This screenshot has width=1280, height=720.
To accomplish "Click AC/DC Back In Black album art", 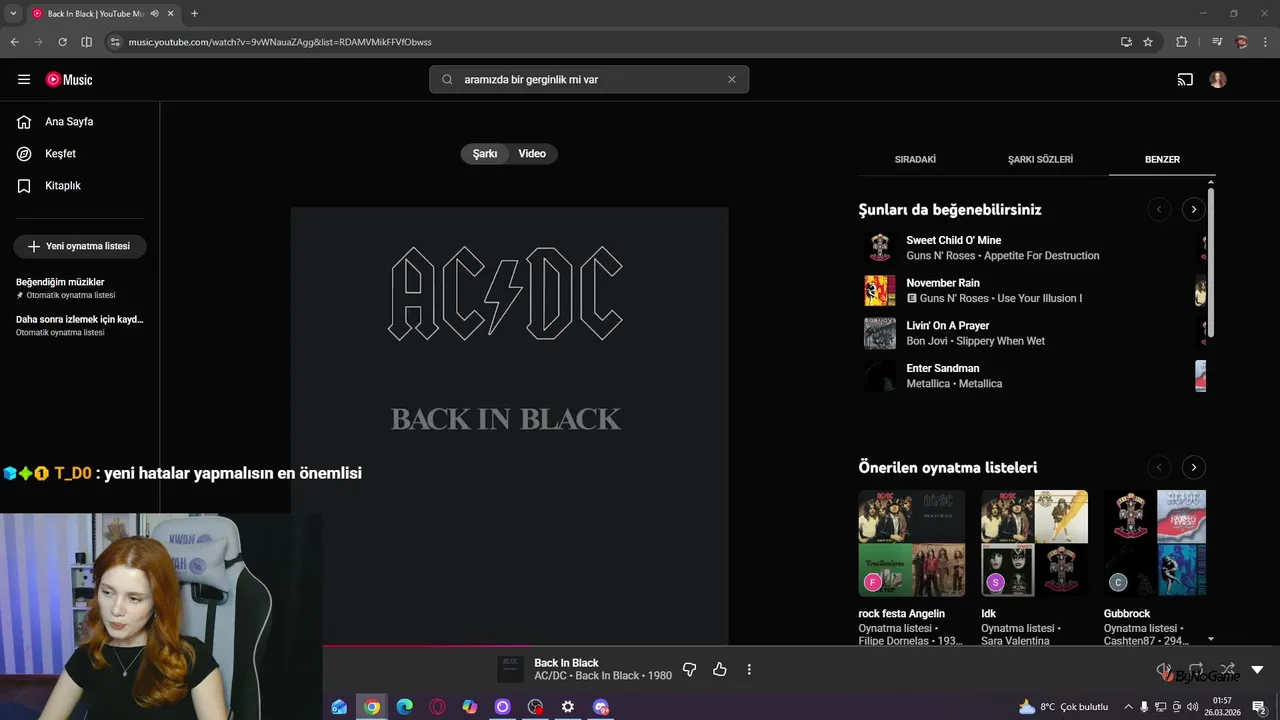I will 509,425.
